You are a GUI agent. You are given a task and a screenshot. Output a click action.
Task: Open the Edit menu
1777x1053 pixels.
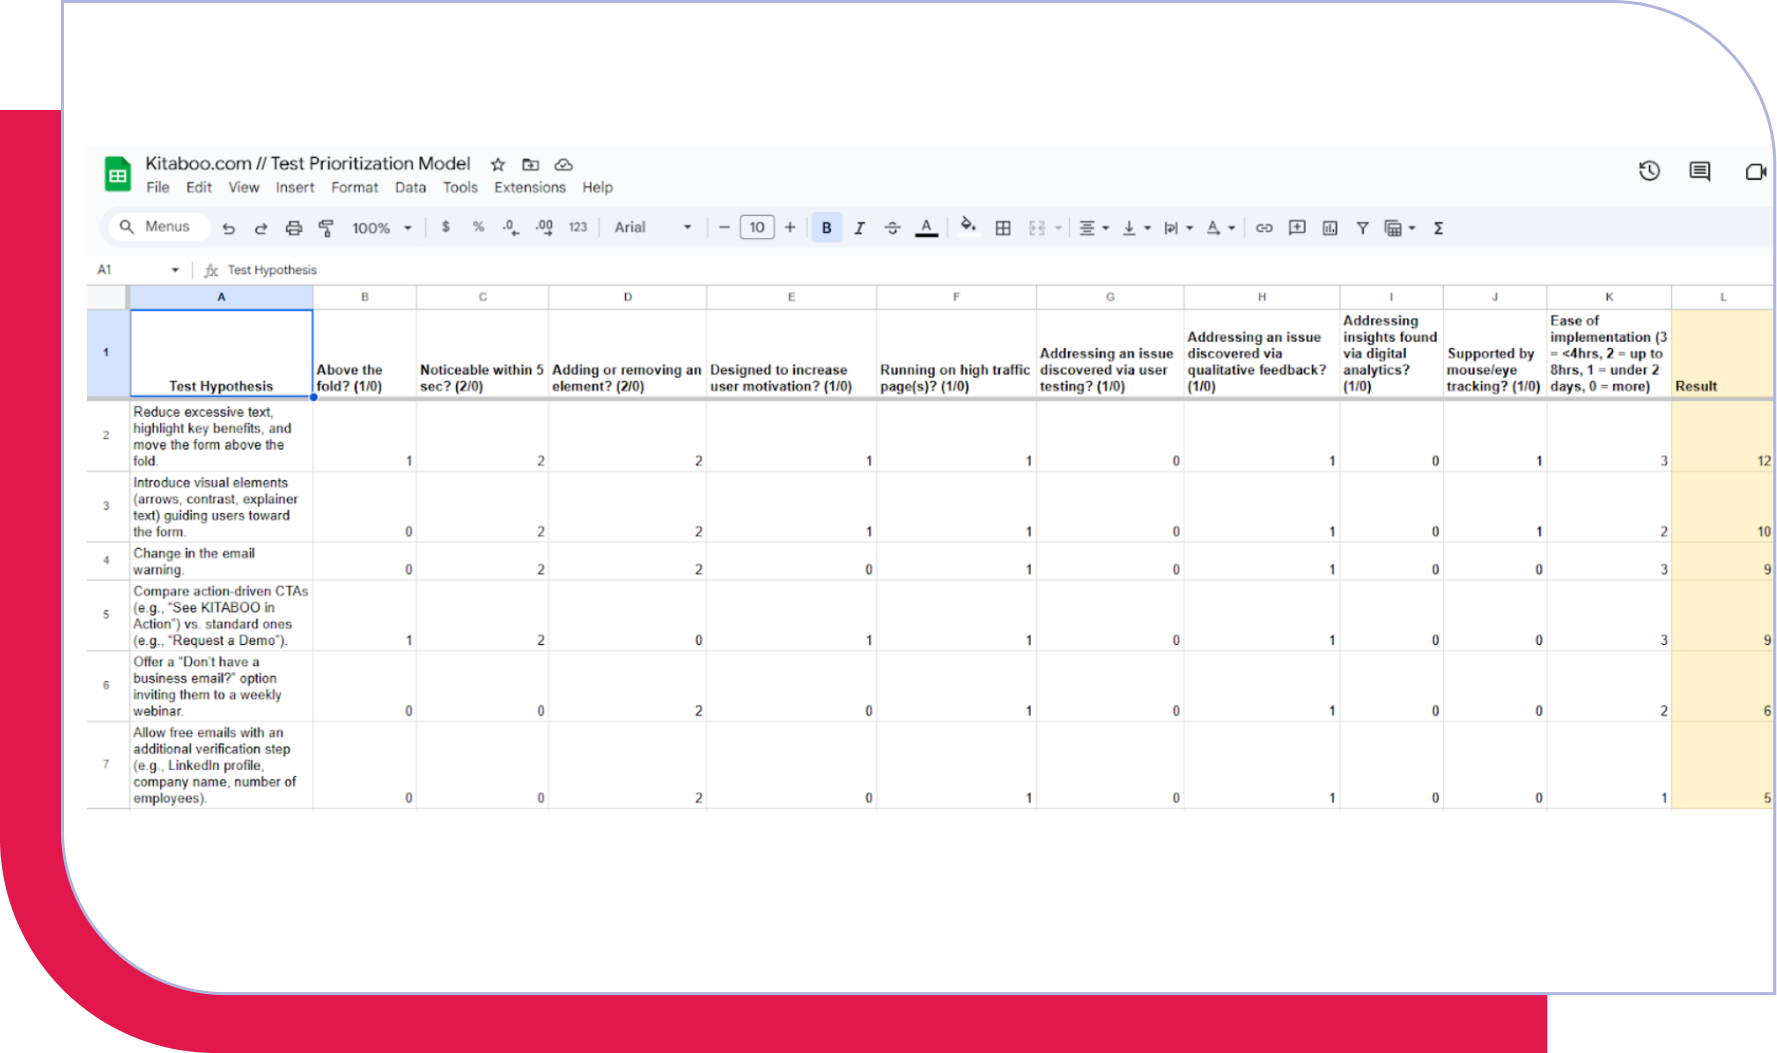(199, 187)
